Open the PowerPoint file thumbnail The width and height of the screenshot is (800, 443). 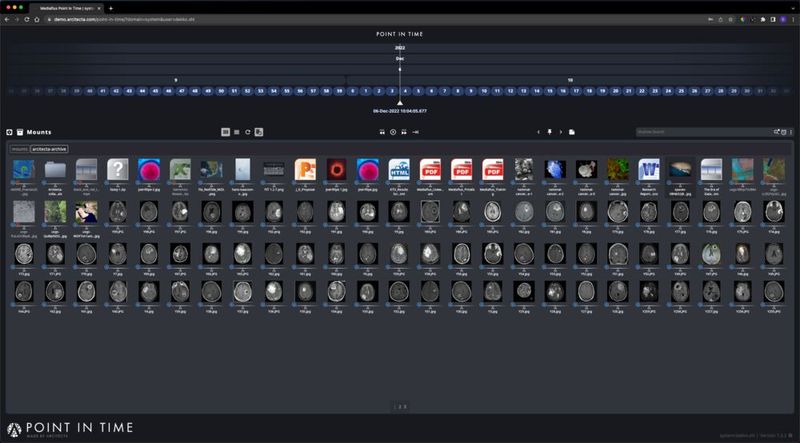point(305,169)
